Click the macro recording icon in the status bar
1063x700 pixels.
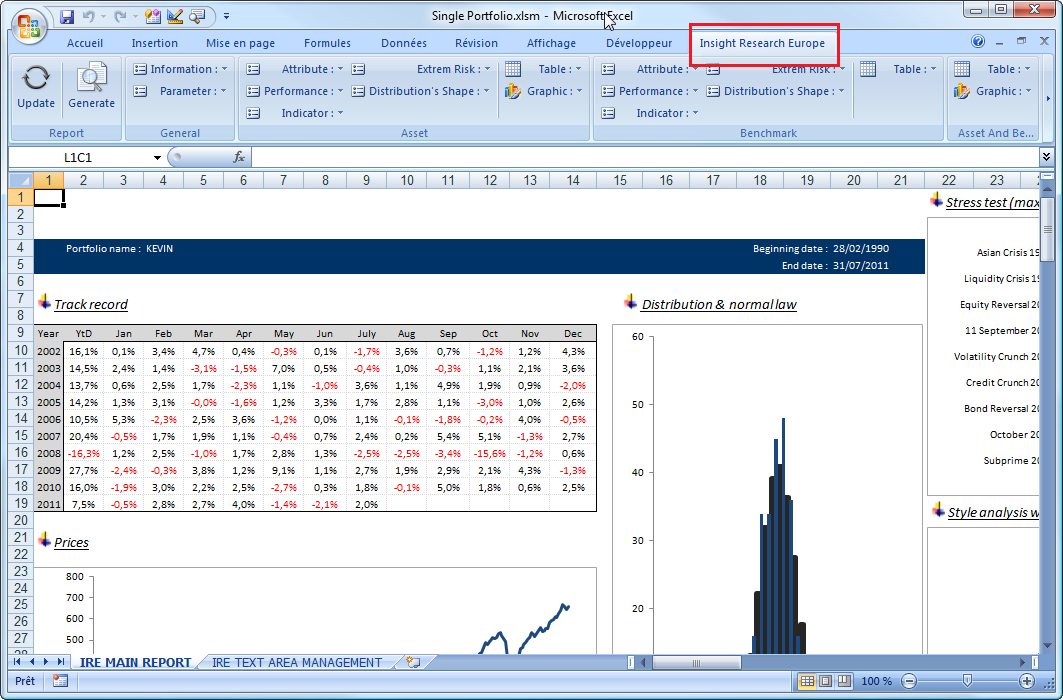[60, 681]
